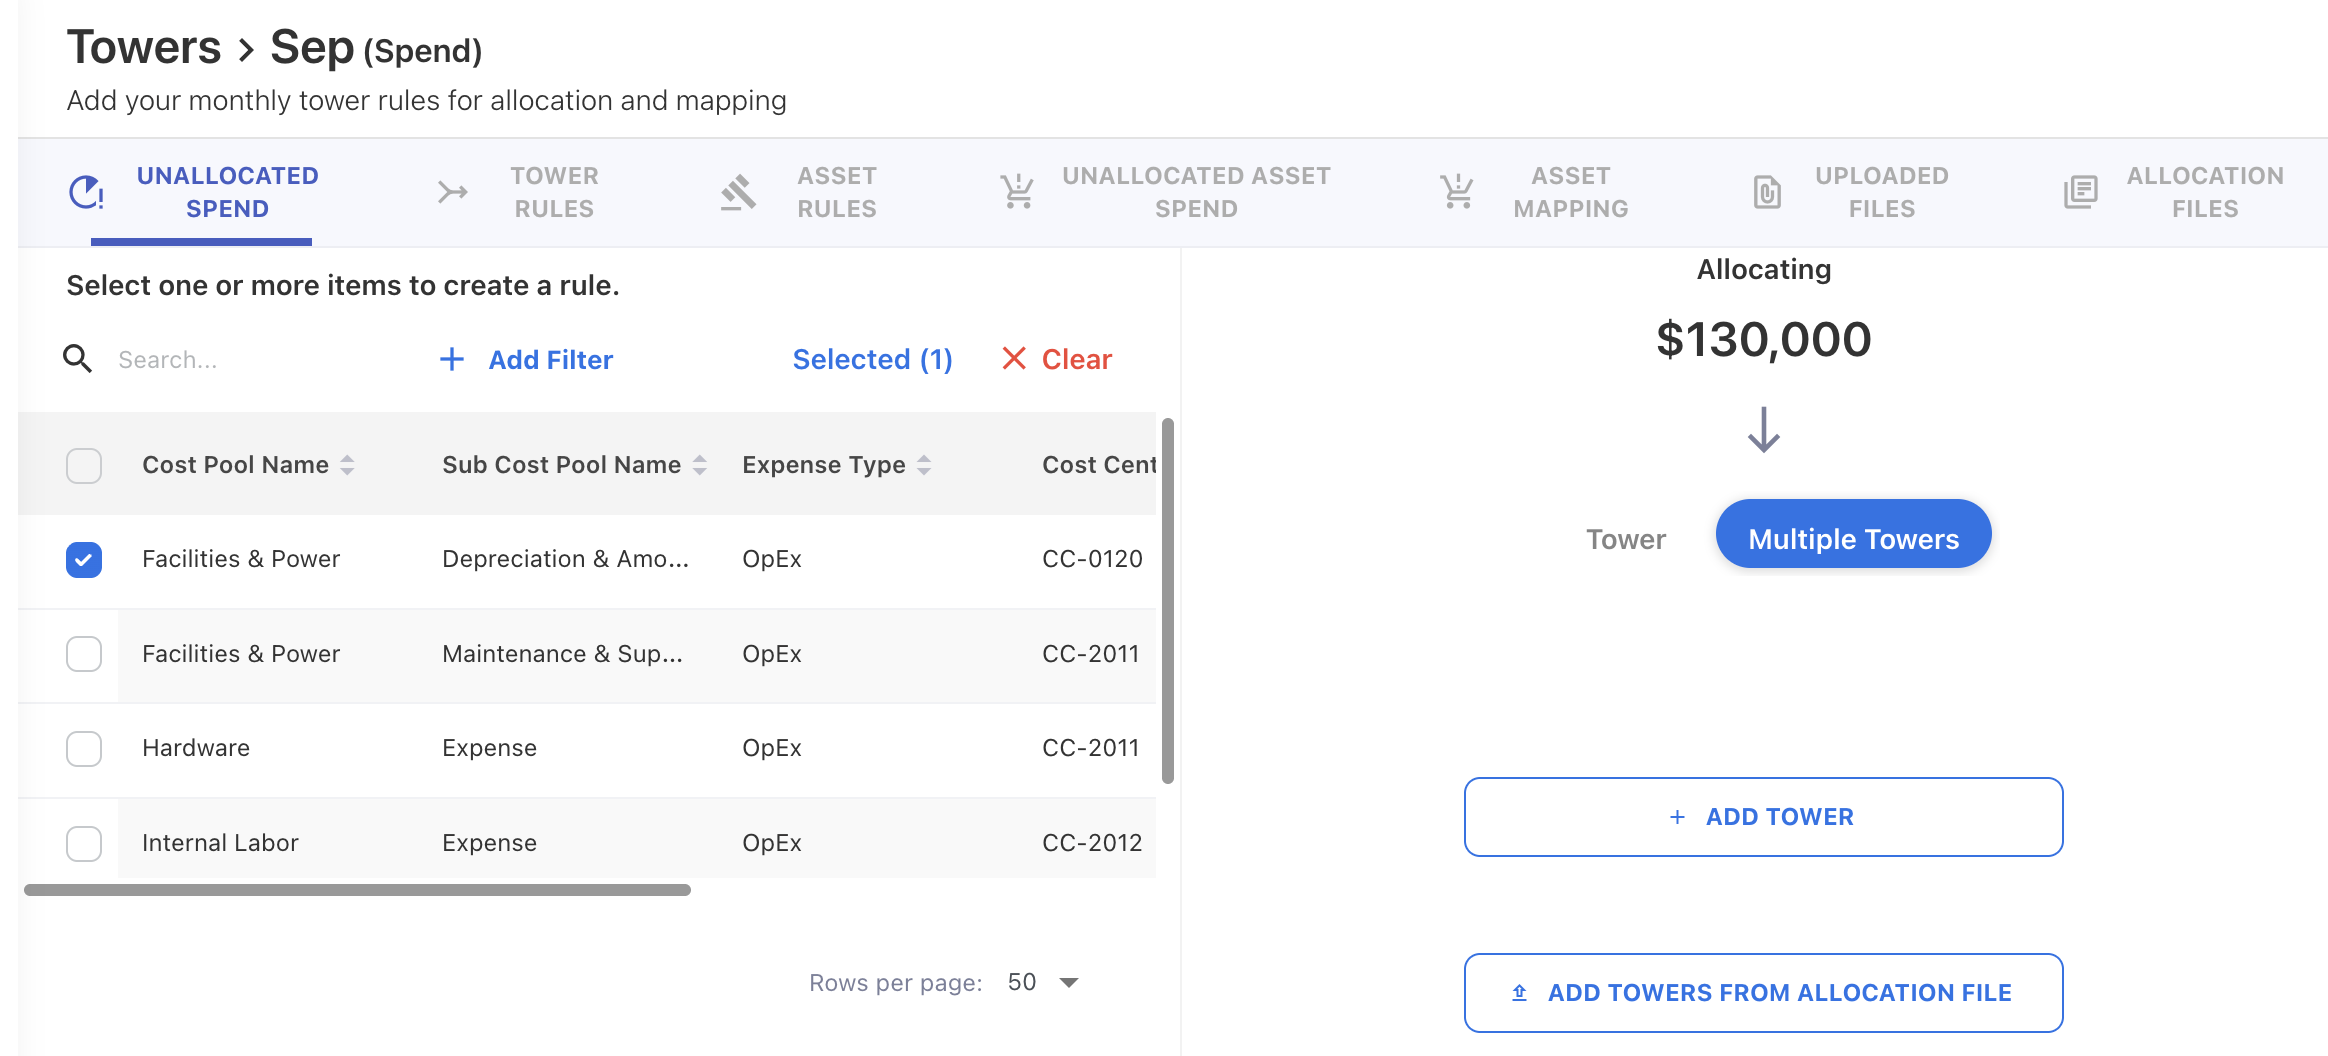Switch allocation mode to single Tower
The image size is (2328, 1056).
pyautogui.click(x=1625, y=540)
